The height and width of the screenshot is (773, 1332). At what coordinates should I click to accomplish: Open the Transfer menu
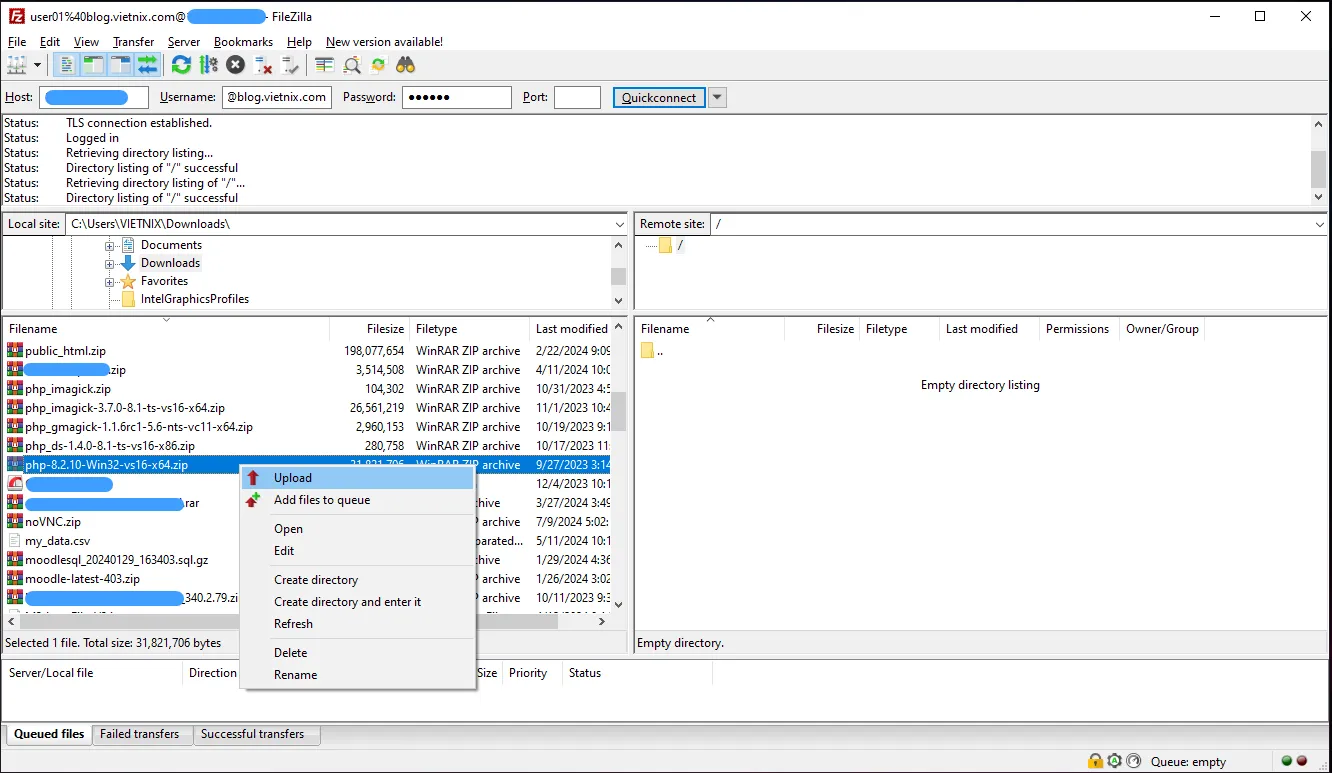click(x=133, y=42)
